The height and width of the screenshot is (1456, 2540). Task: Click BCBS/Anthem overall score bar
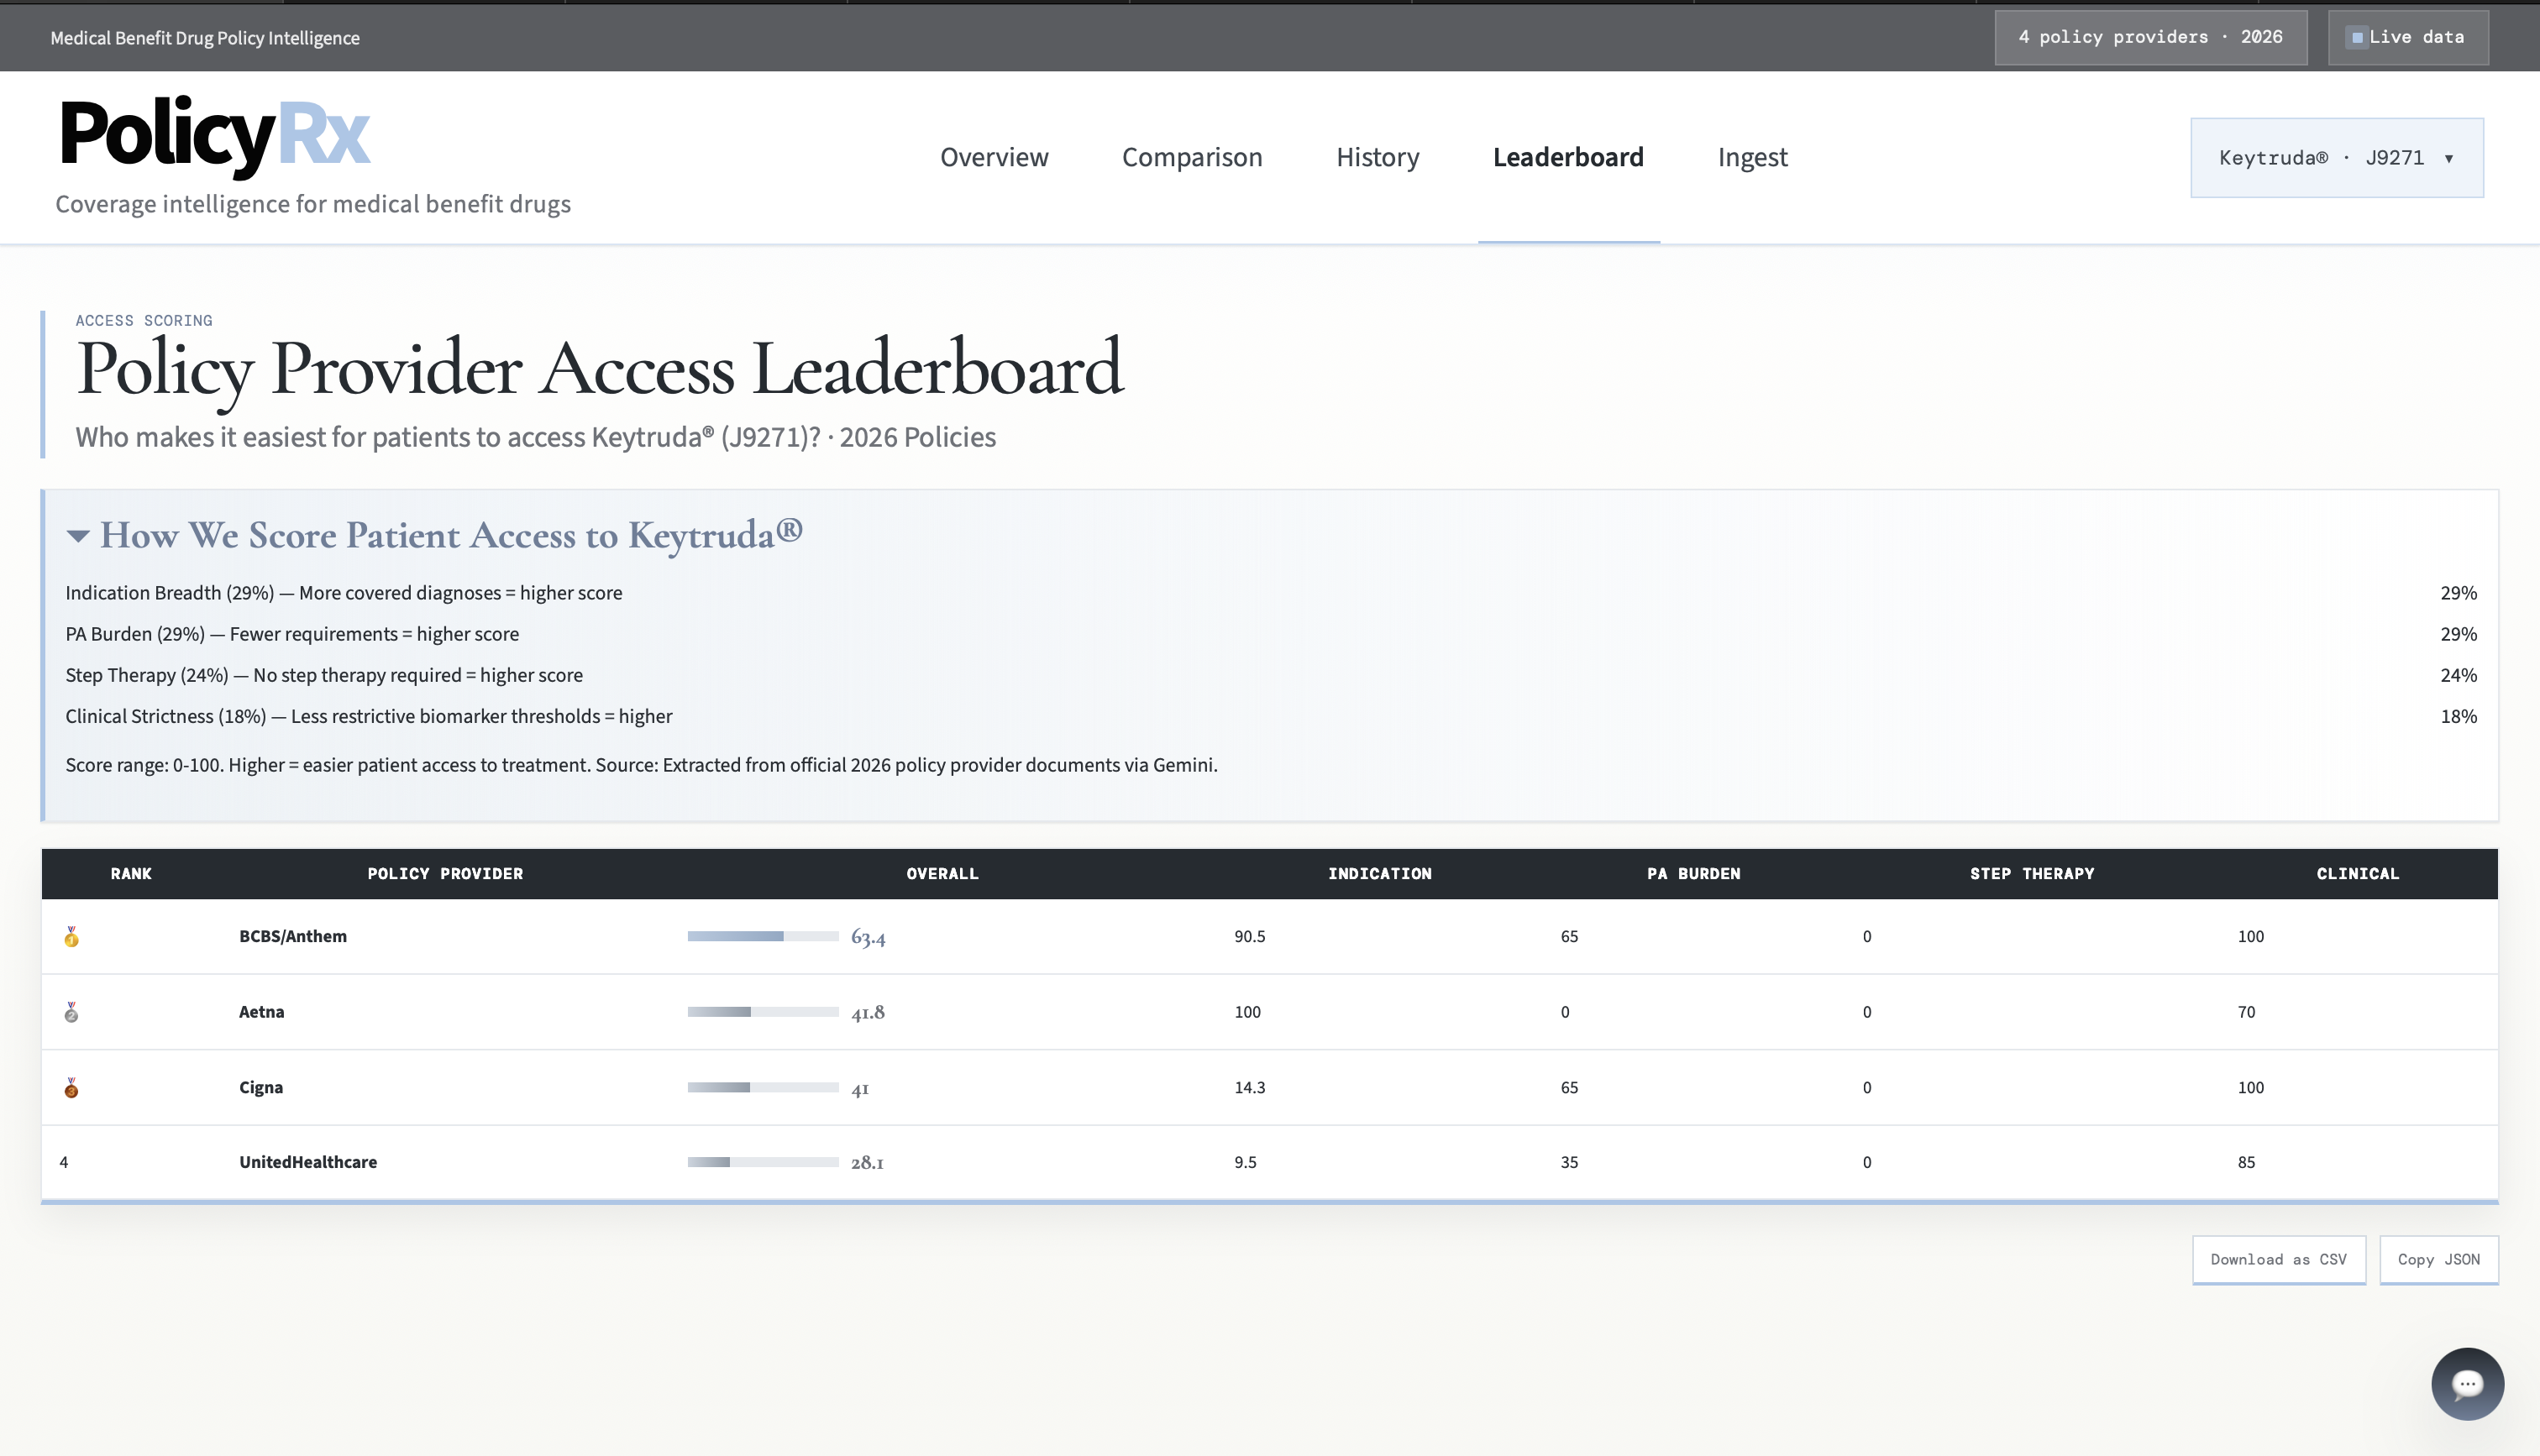(762, 937)
